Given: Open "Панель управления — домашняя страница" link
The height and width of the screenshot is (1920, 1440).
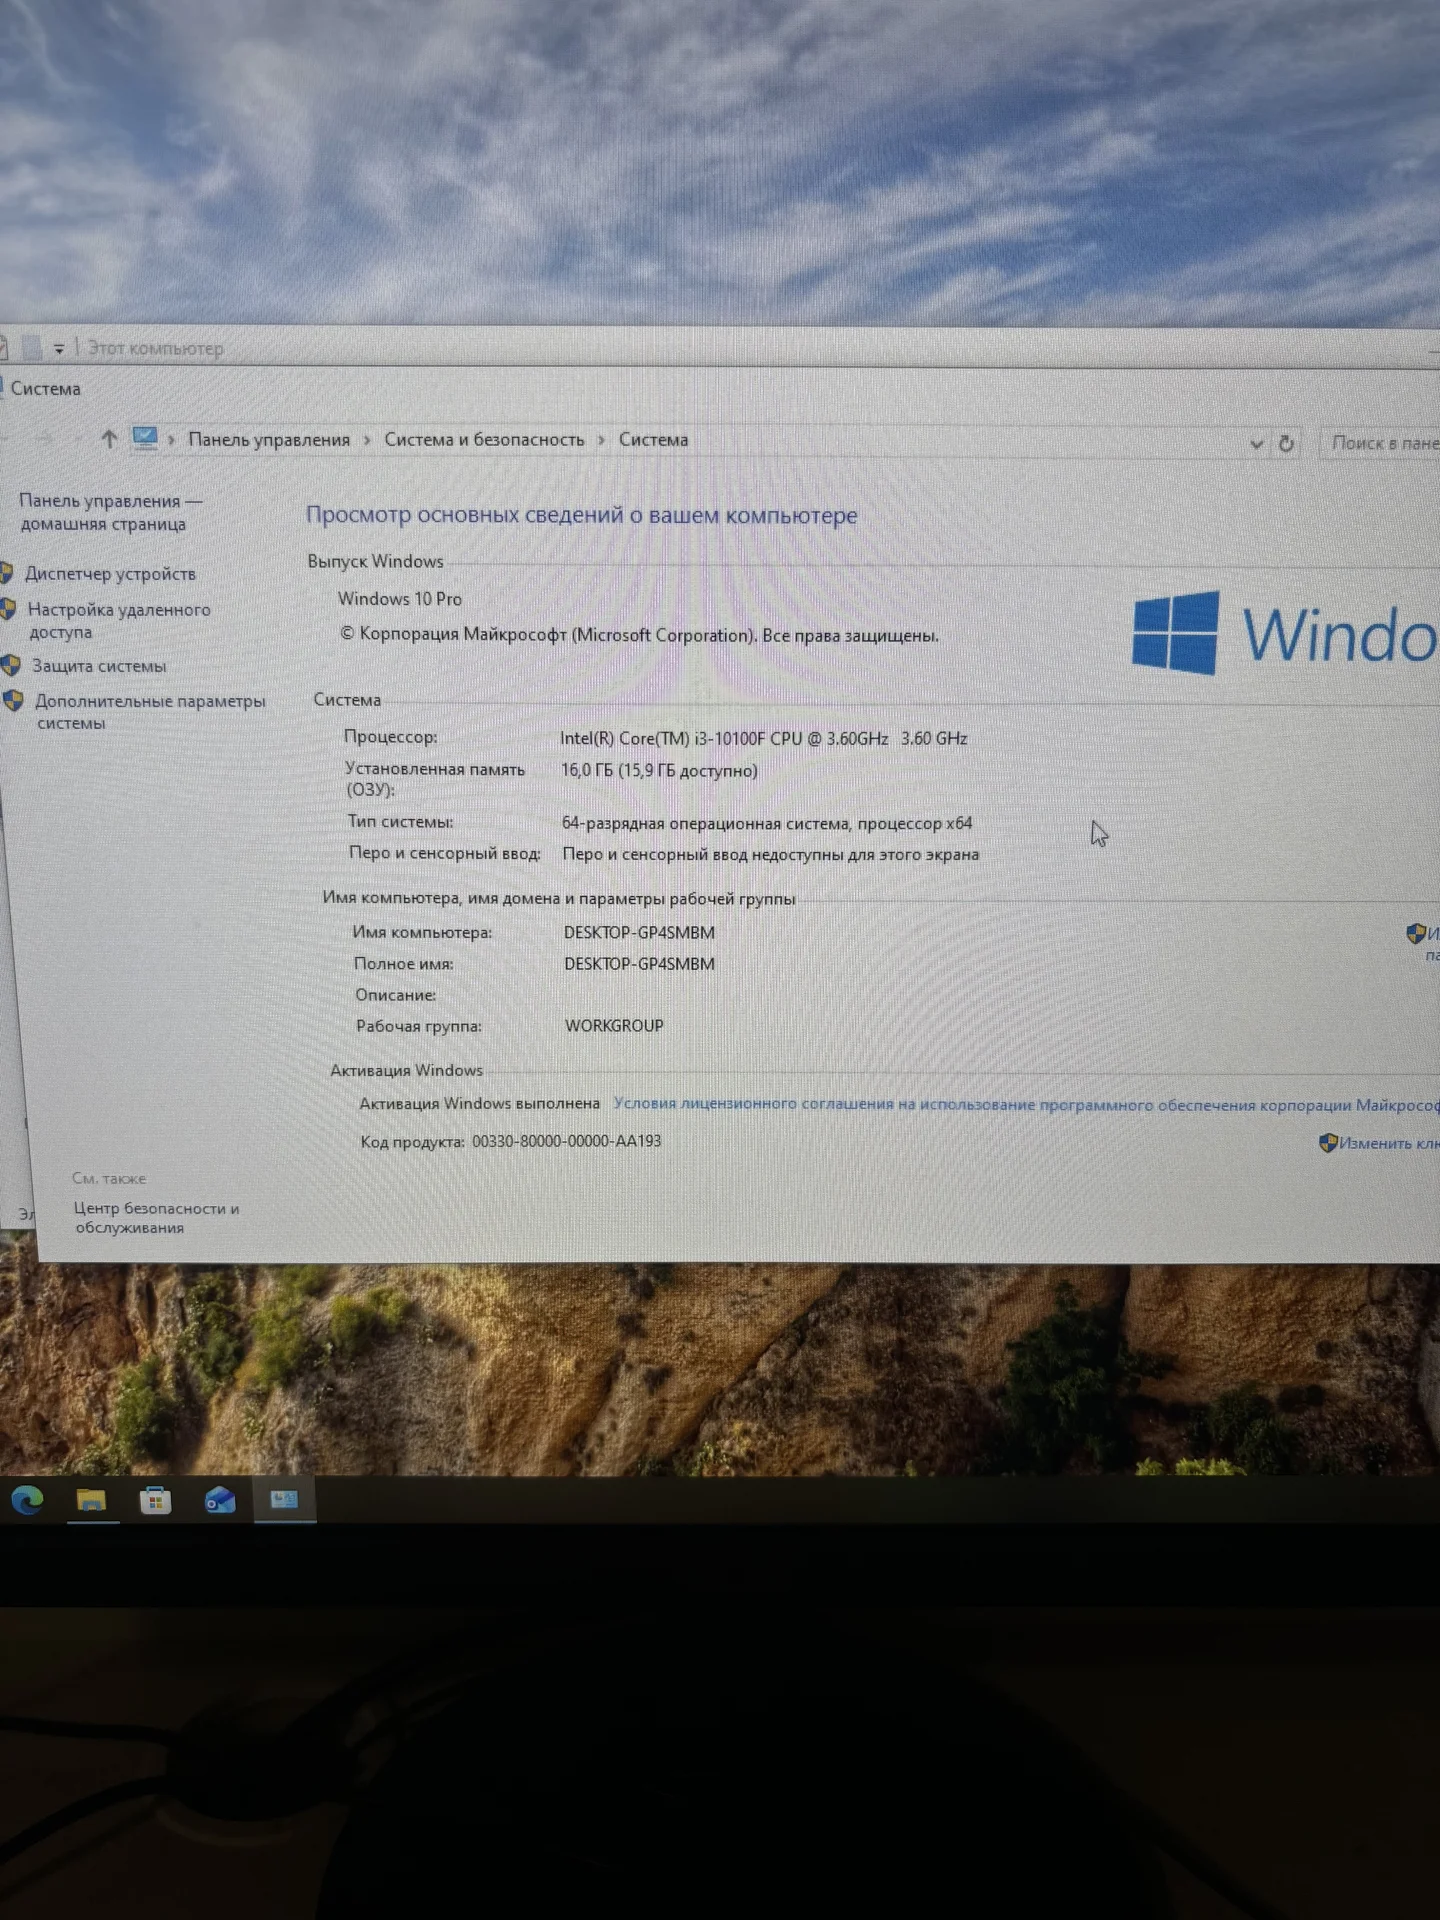Looking at the screenshot, I should [110, 512].
